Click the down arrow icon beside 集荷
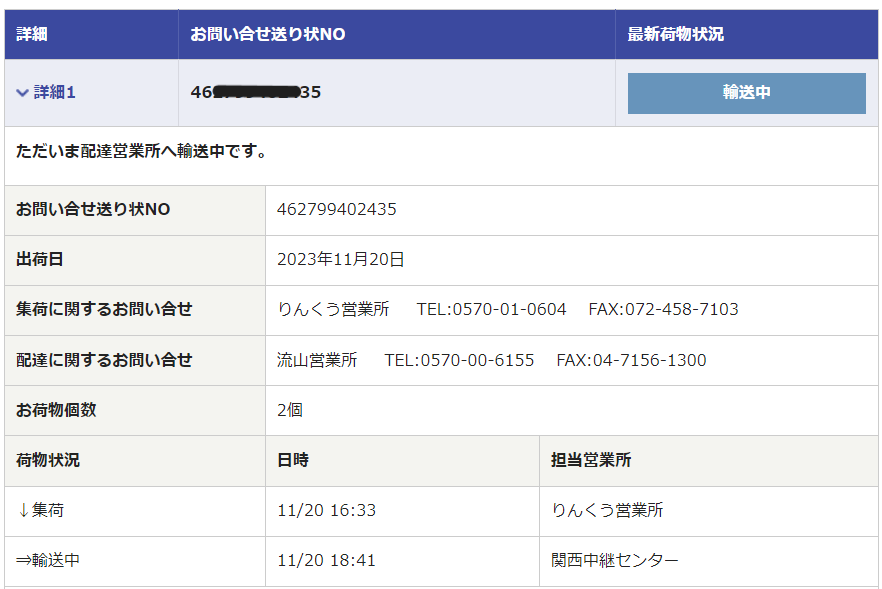This screenshot has height=589, width=882. click(x=24, y=511)
